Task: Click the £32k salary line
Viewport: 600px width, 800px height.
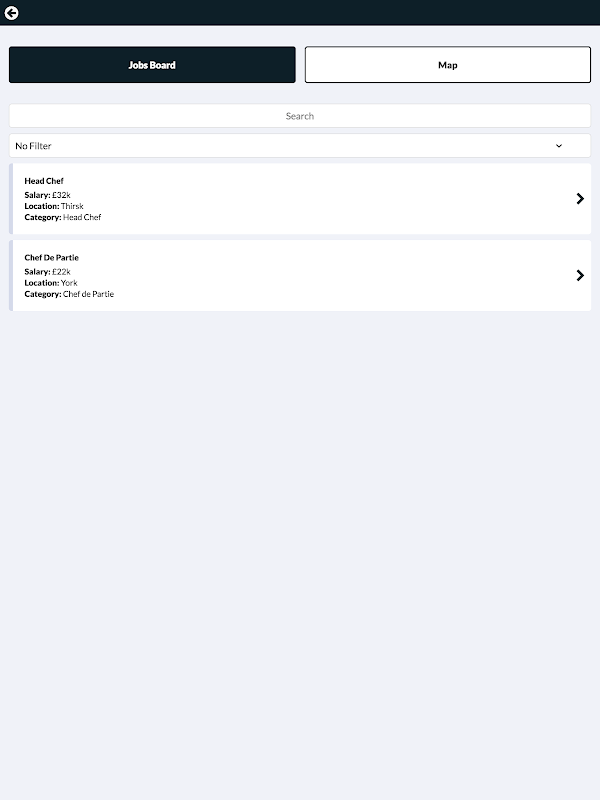Action: (x=48, y=194)
